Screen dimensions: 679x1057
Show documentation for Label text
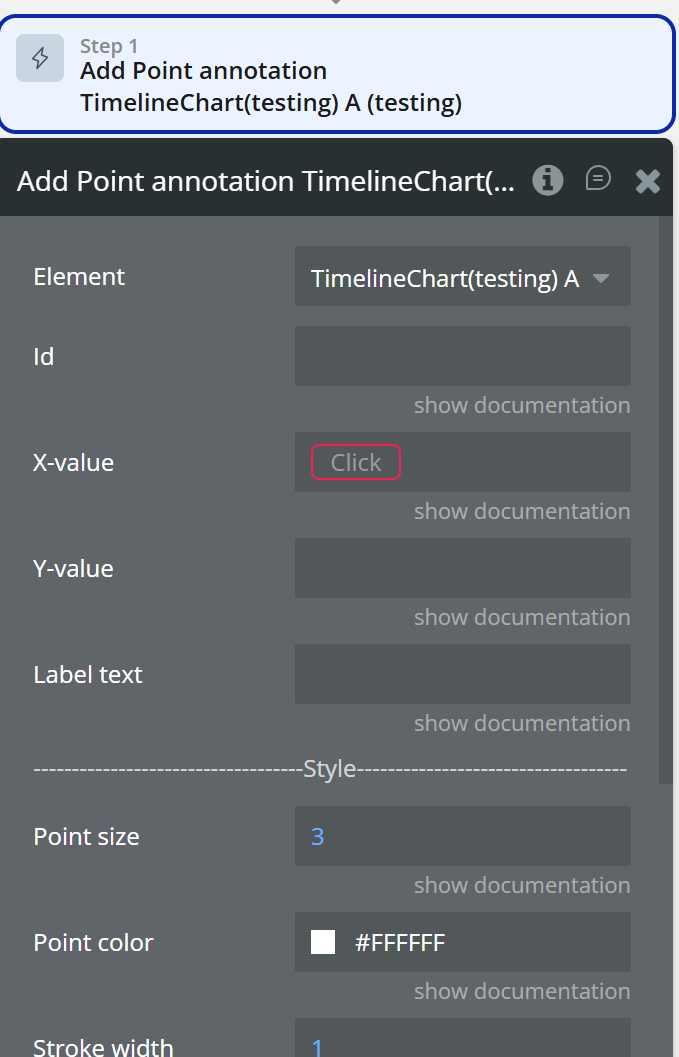click(522, 723)
